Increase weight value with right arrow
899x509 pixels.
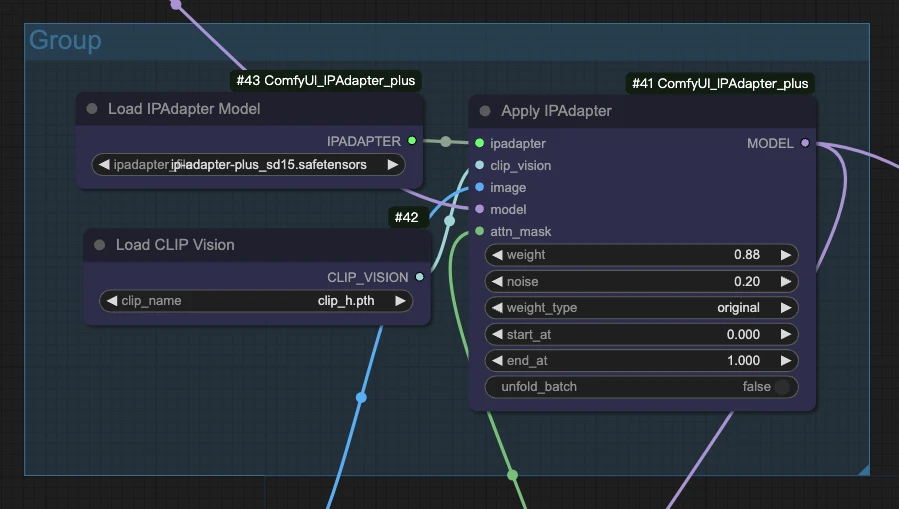(785, 255)
